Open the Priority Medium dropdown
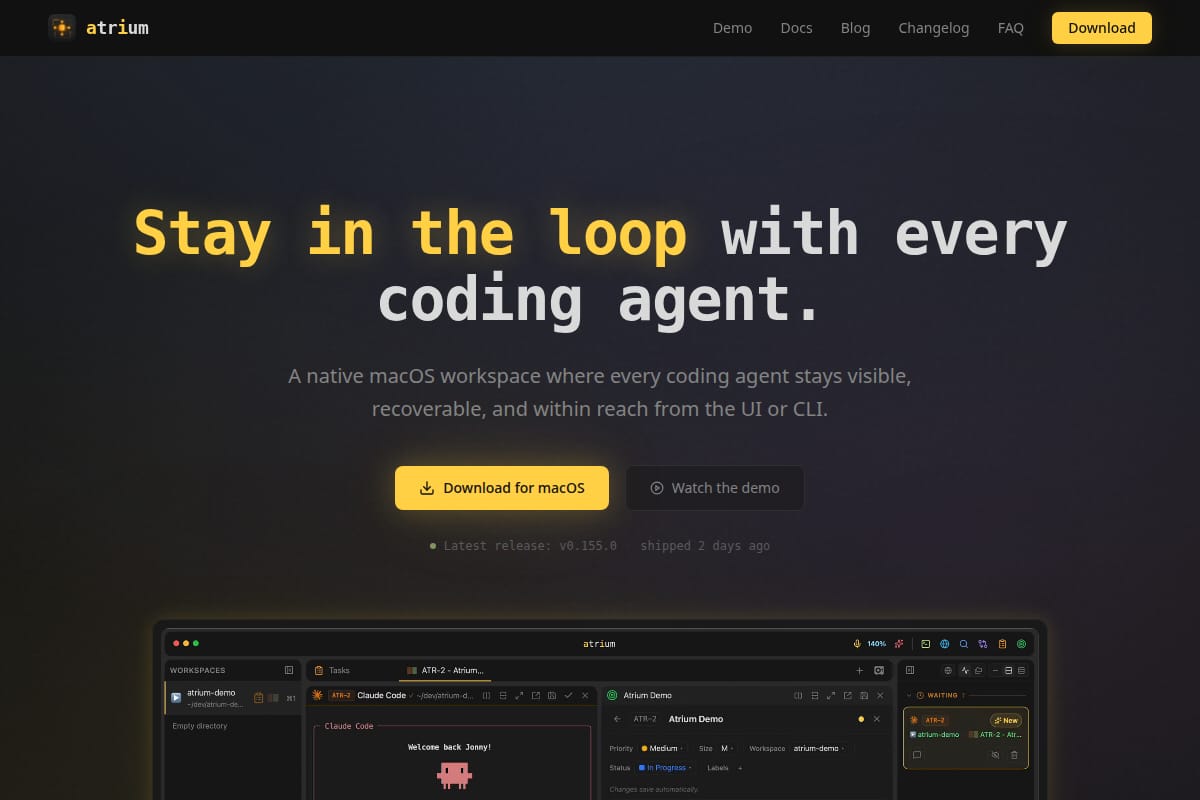The width and height of the screenshot is (1200, 800). (x=662, y=748)
